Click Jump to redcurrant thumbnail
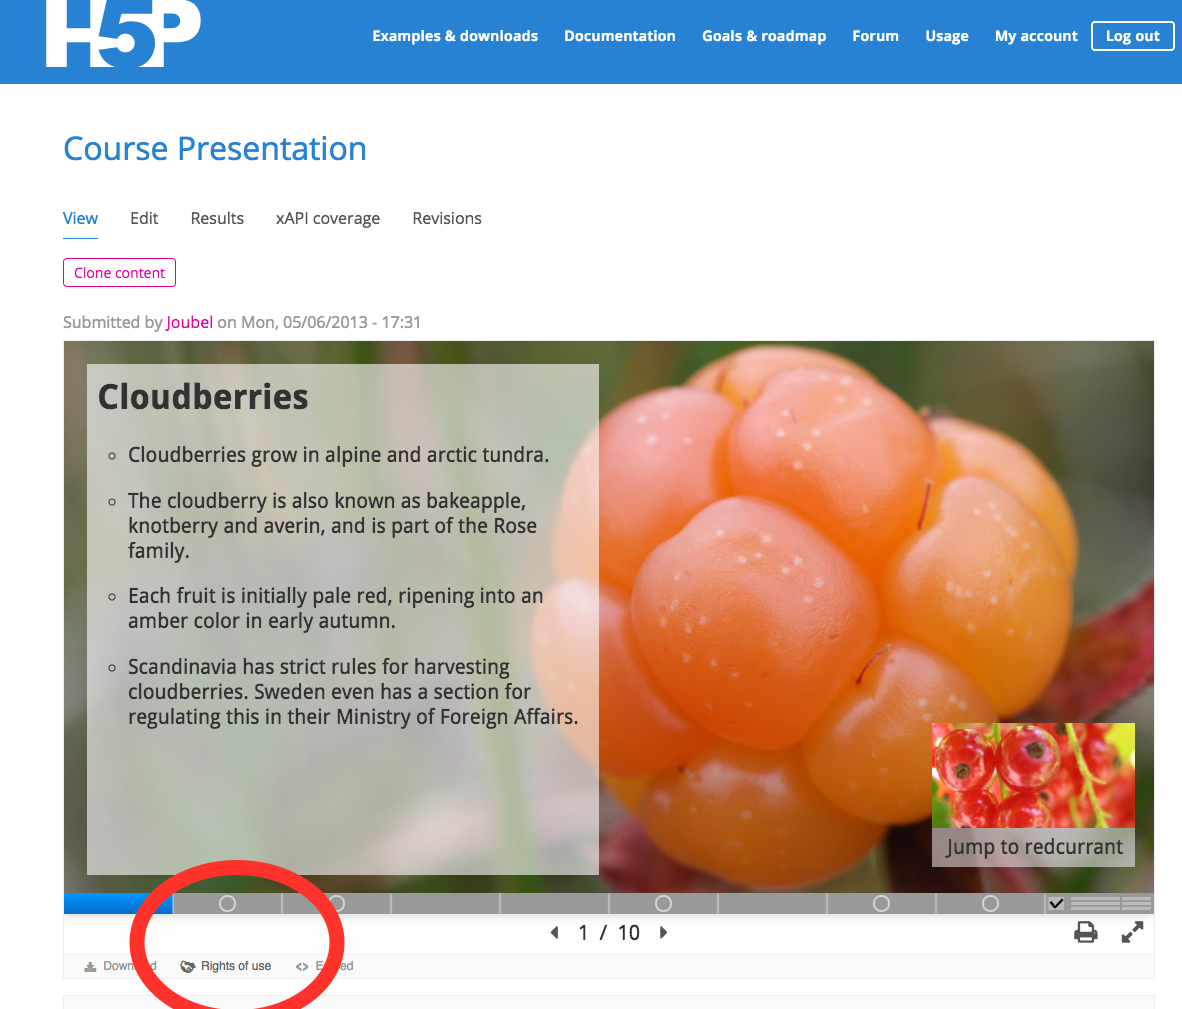This screenshot has height=1009, width=1182. [1033, 795]
